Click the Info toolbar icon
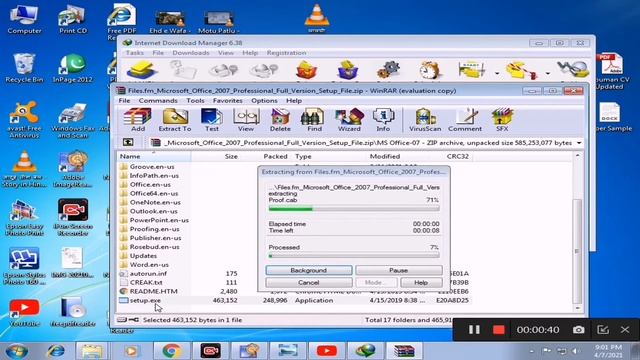 click(x=383, y=120)
